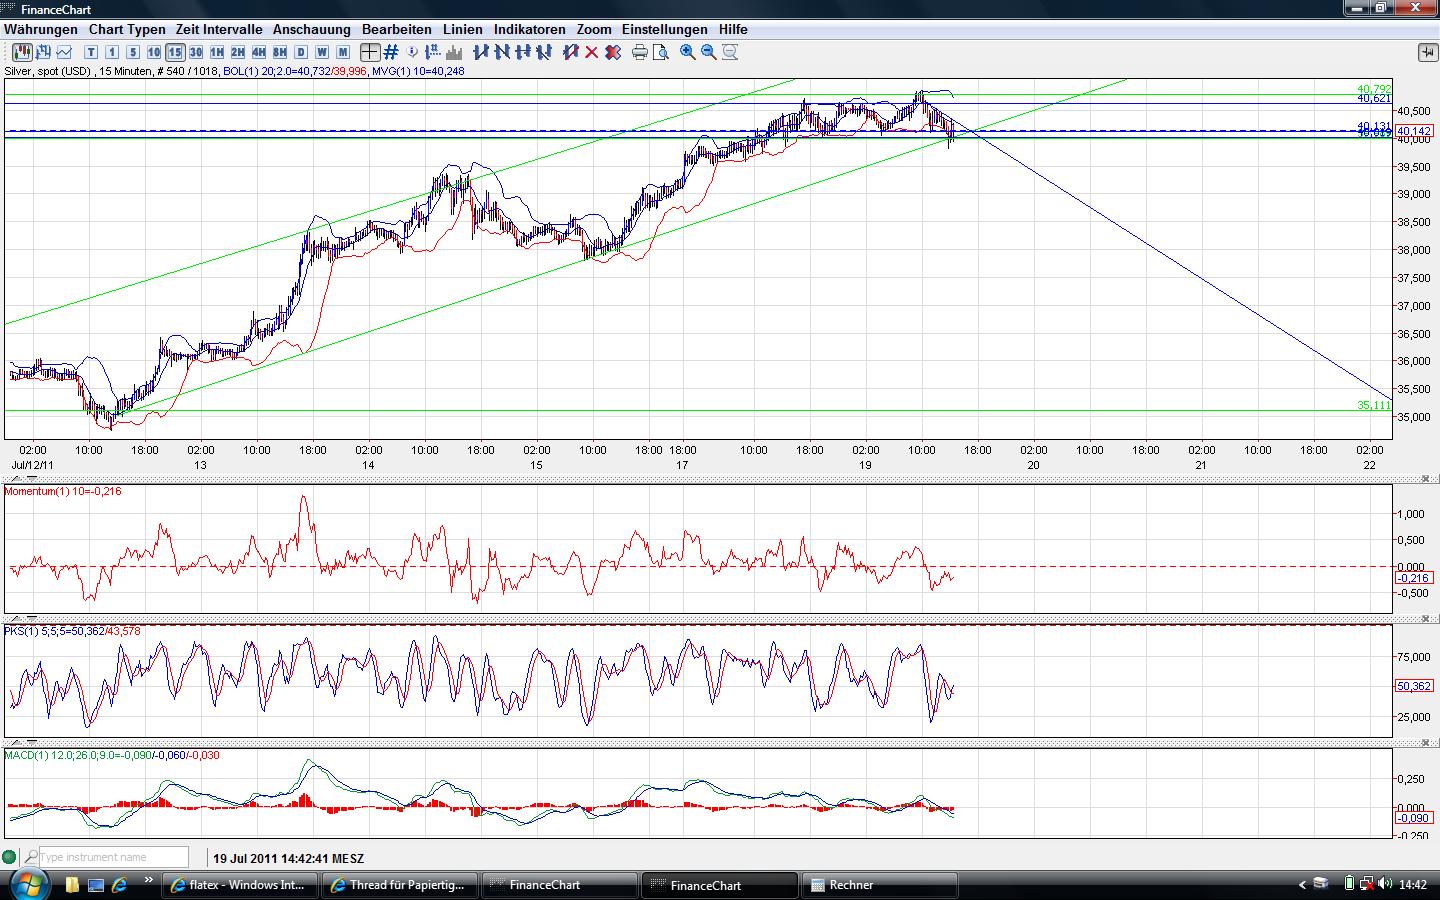1440x900 pixels.
Task: Switch to the line chart icon
Action: click(65, 52)
